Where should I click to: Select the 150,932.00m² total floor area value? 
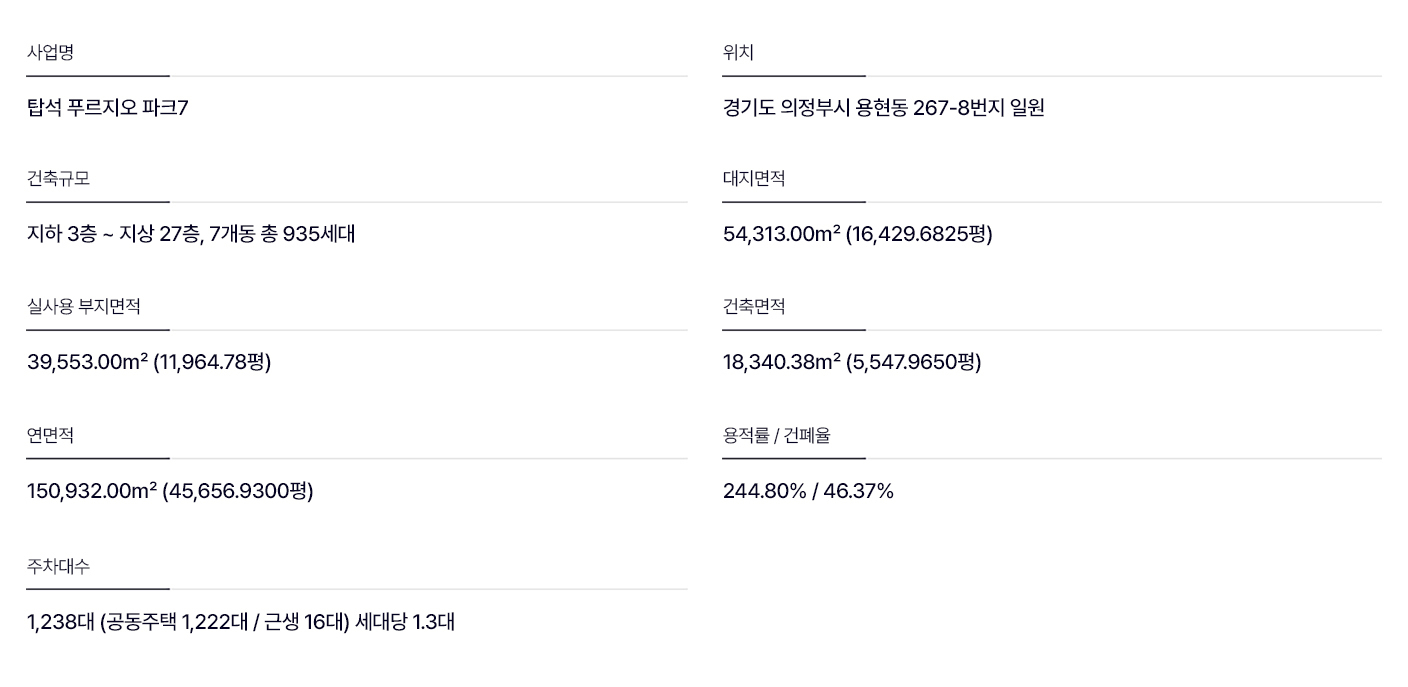coord(91,491)
